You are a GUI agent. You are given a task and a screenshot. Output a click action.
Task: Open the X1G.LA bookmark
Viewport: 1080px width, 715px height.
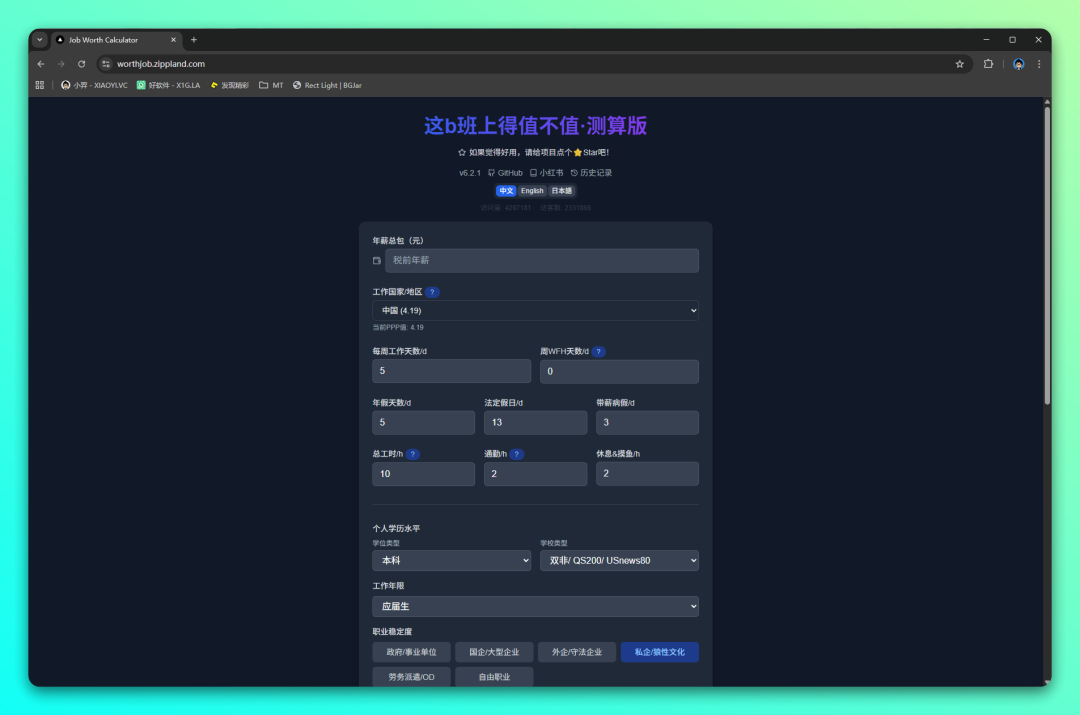point(169,85)
